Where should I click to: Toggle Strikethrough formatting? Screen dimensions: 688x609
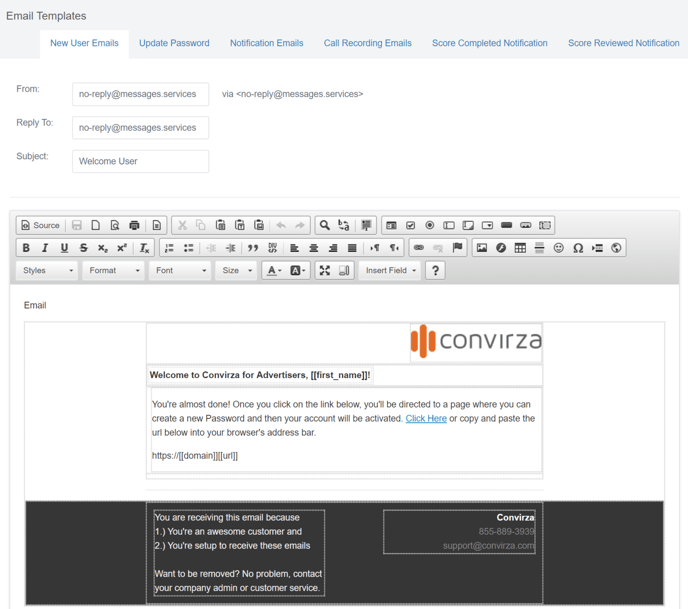(83, 248)
